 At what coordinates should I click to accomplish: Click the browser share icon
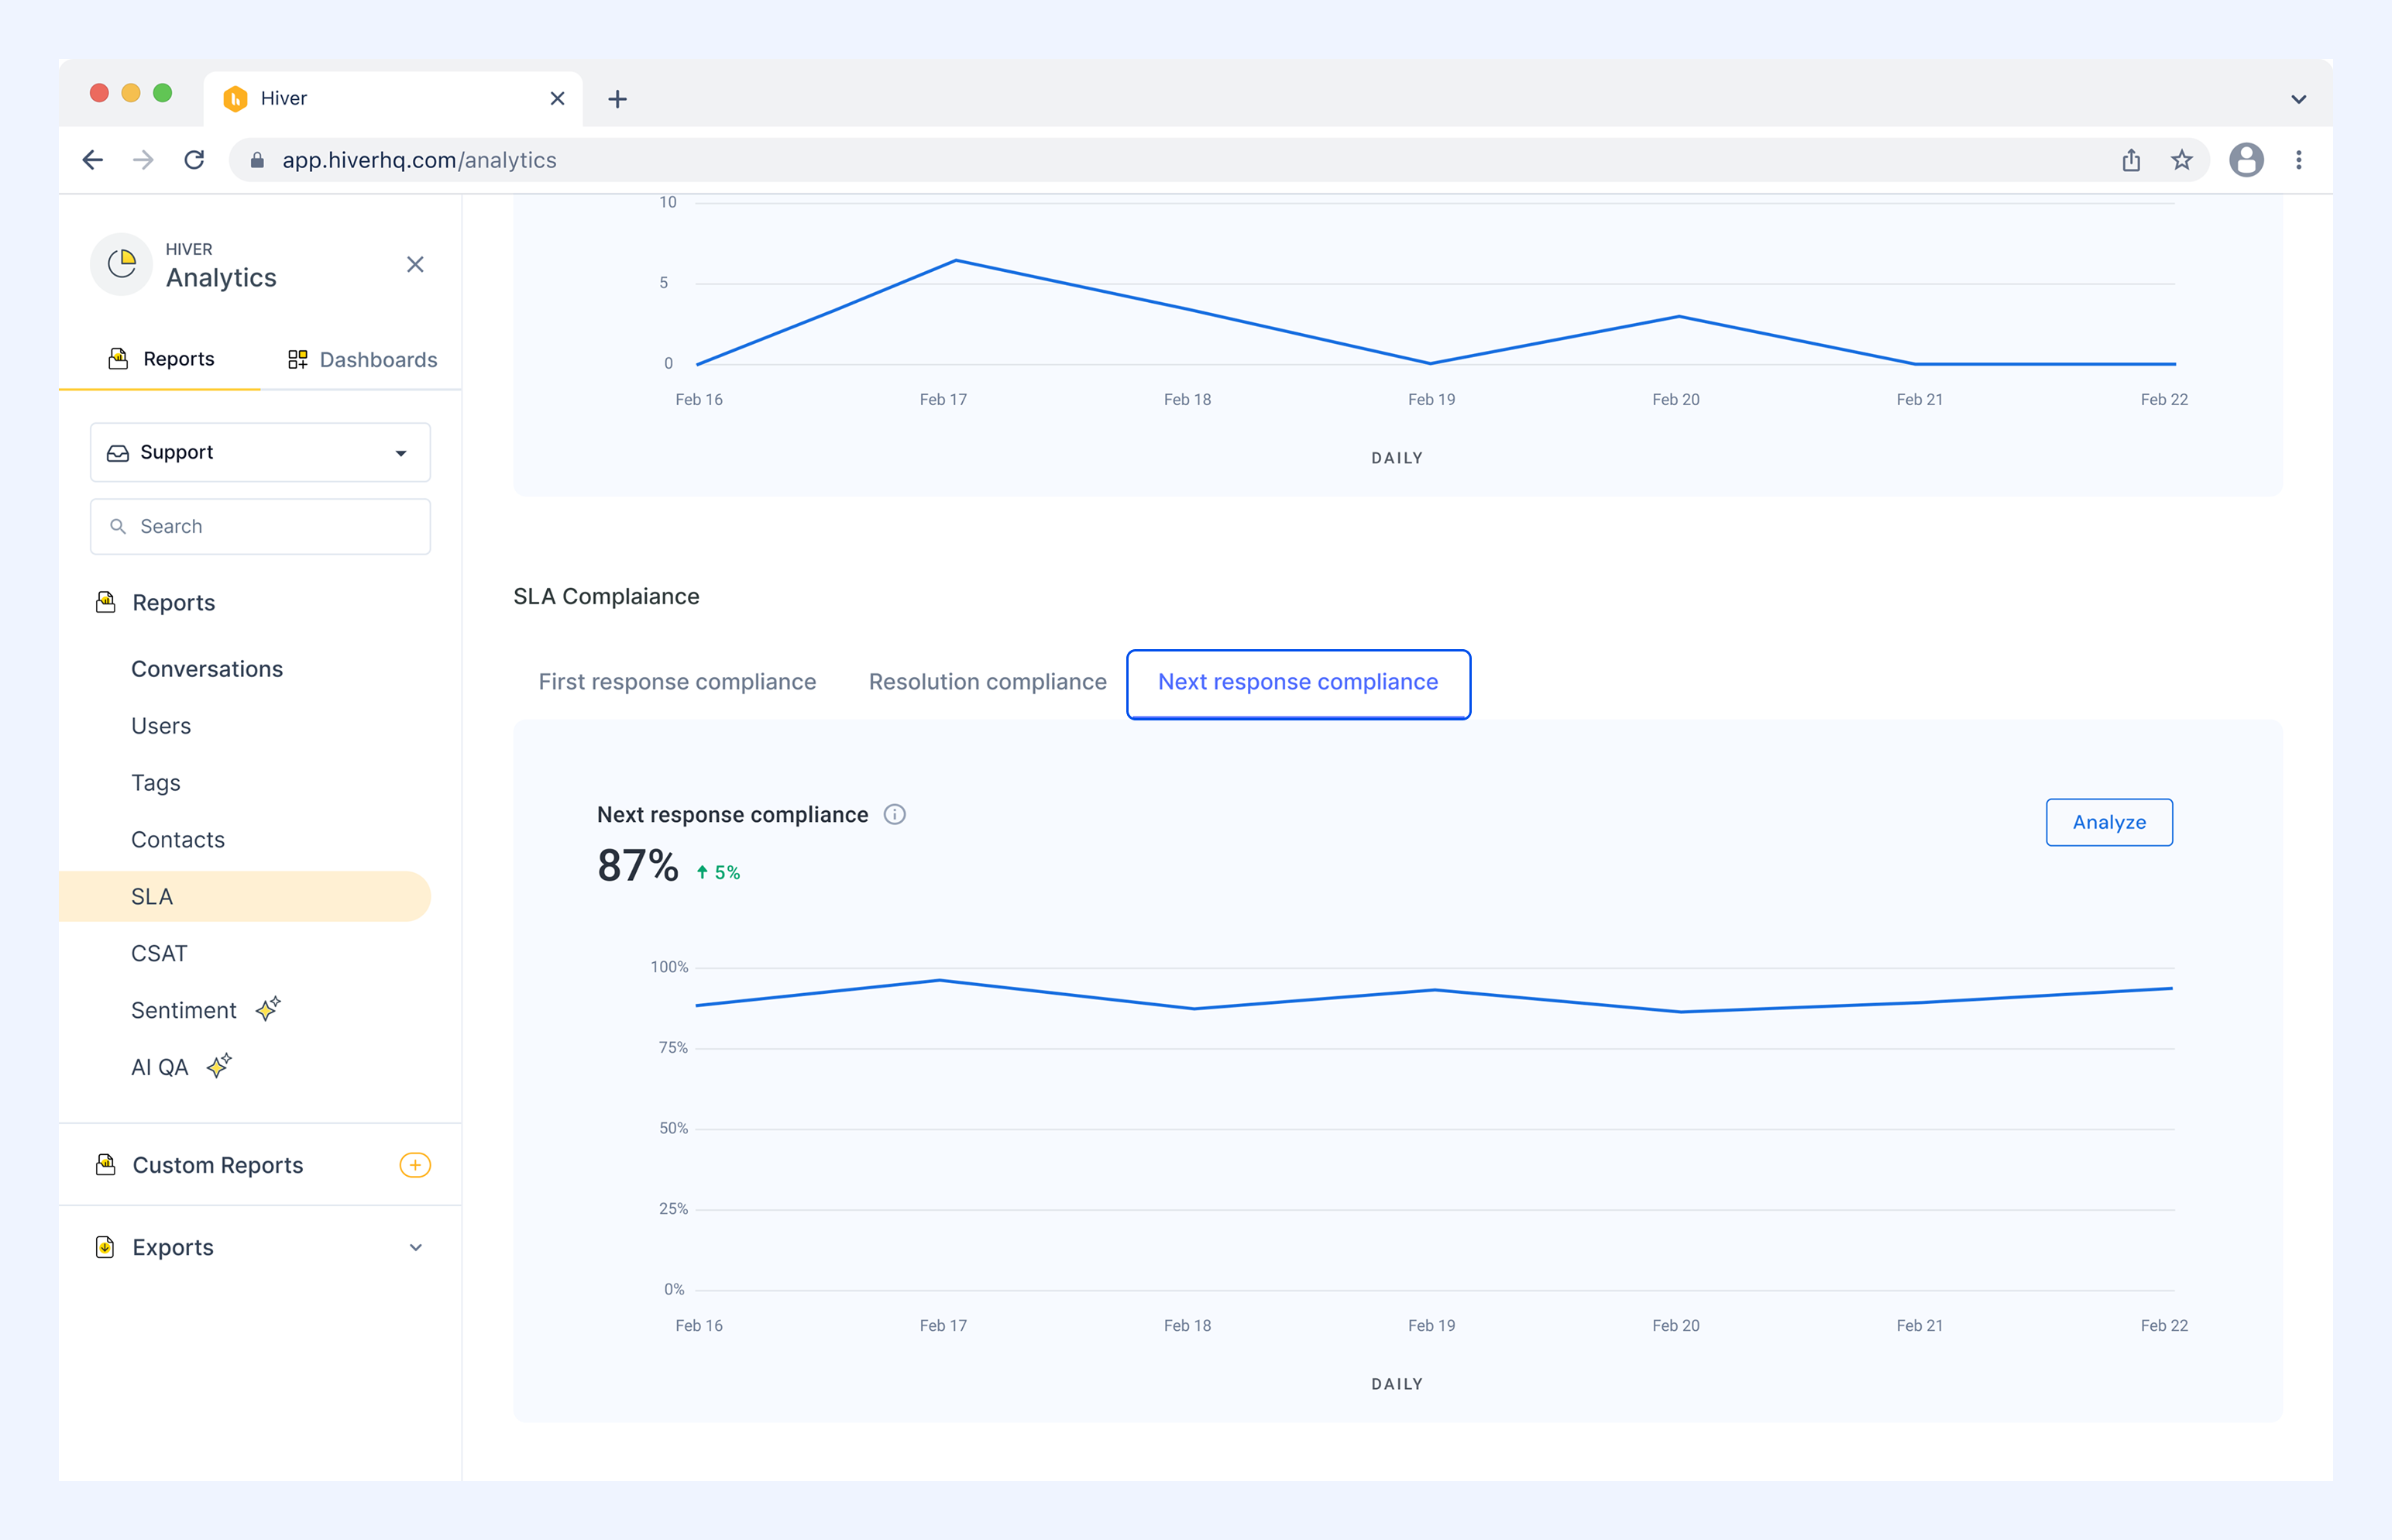(x=2131, y=160)
